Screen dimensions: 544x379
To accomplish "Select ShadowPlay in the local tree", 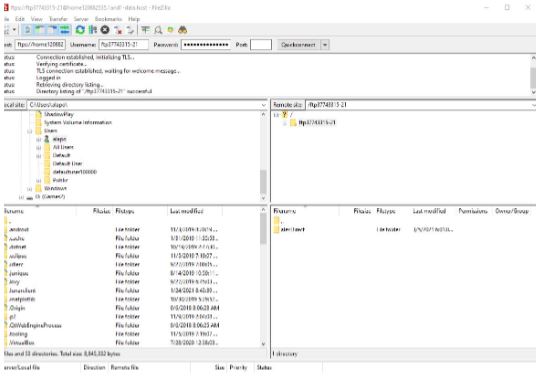I will (x=59, y=114).
